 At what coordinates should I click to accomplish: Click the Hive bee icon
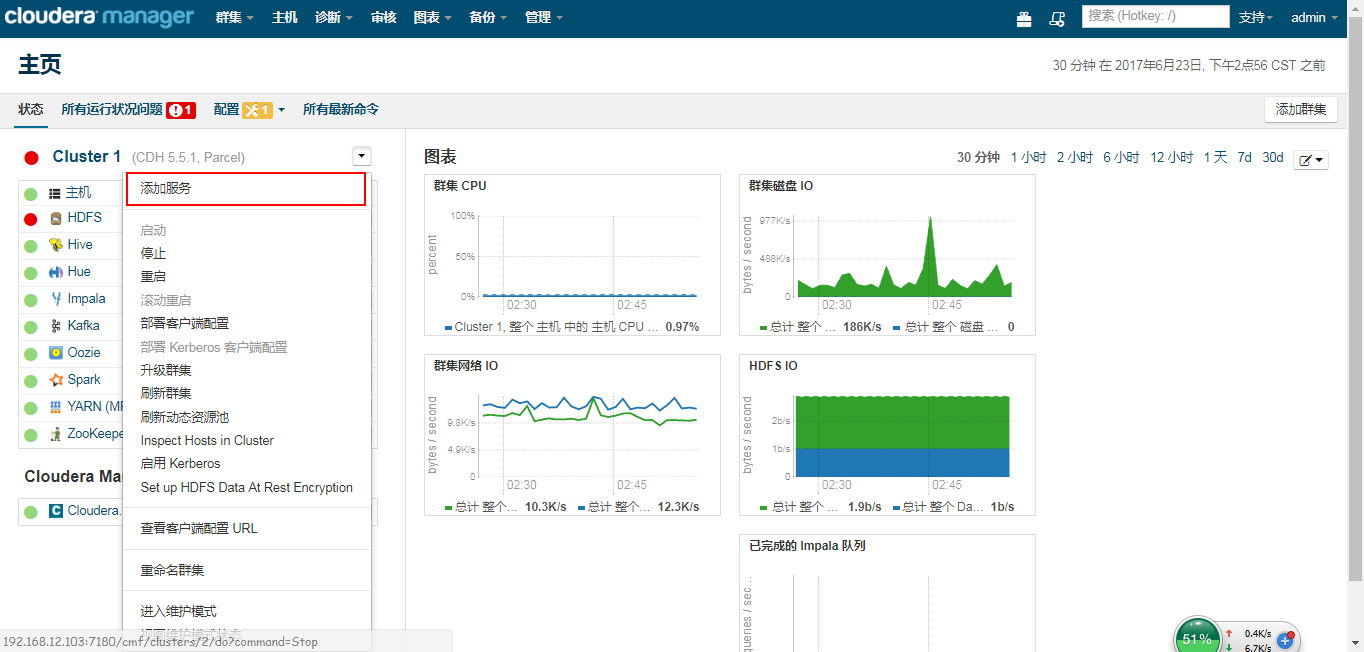(56, 245)
